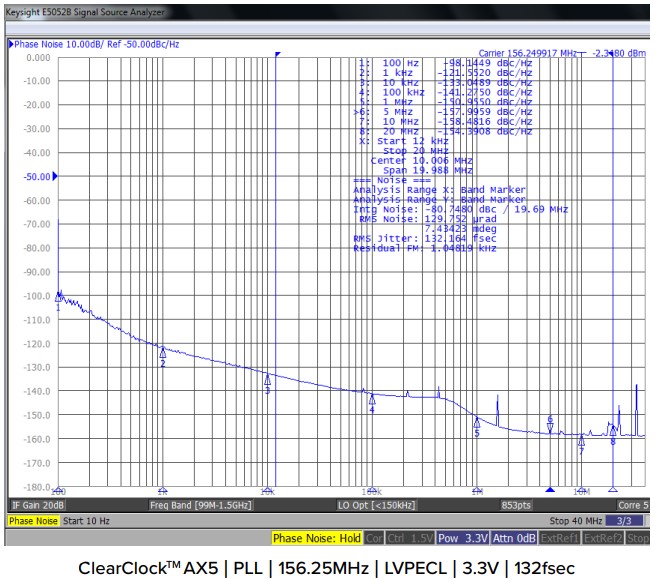This screenshot has width=655, height=580.
Task: Click the Stop 40 MHz text
Action: pyautogui.click(x=576, y=521)
